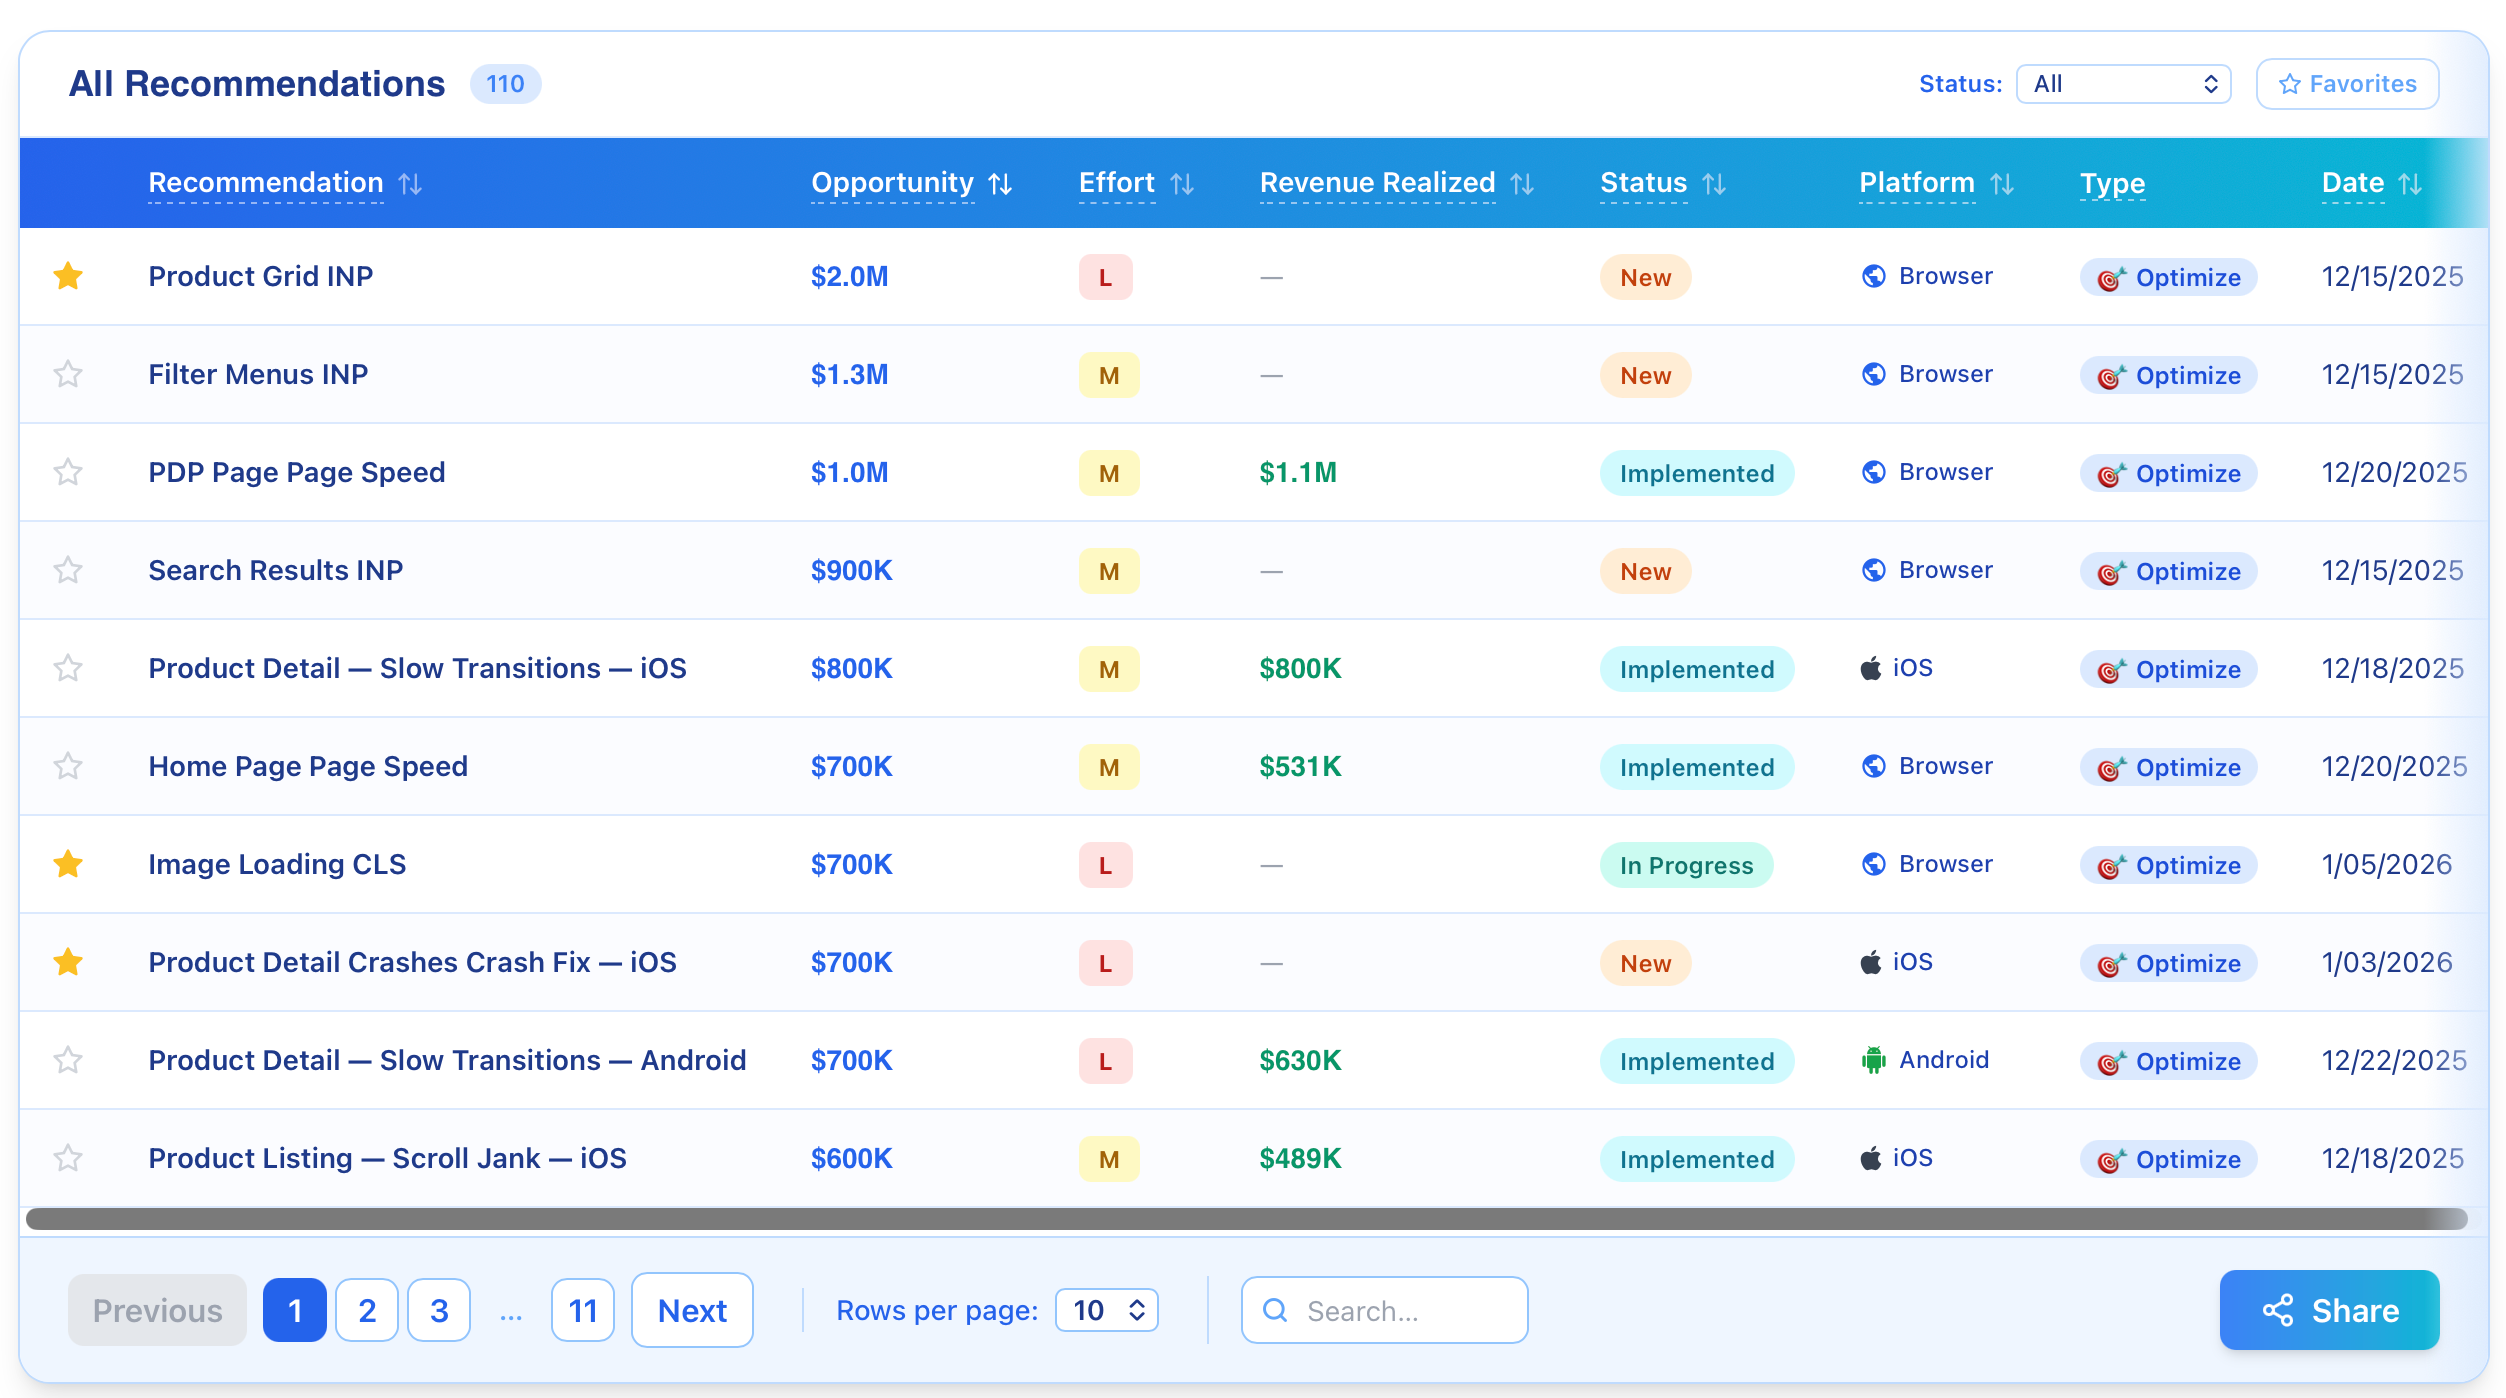Open the Status filter dropdown
Screen dimensions: 2506x1398
(2124, 84)
